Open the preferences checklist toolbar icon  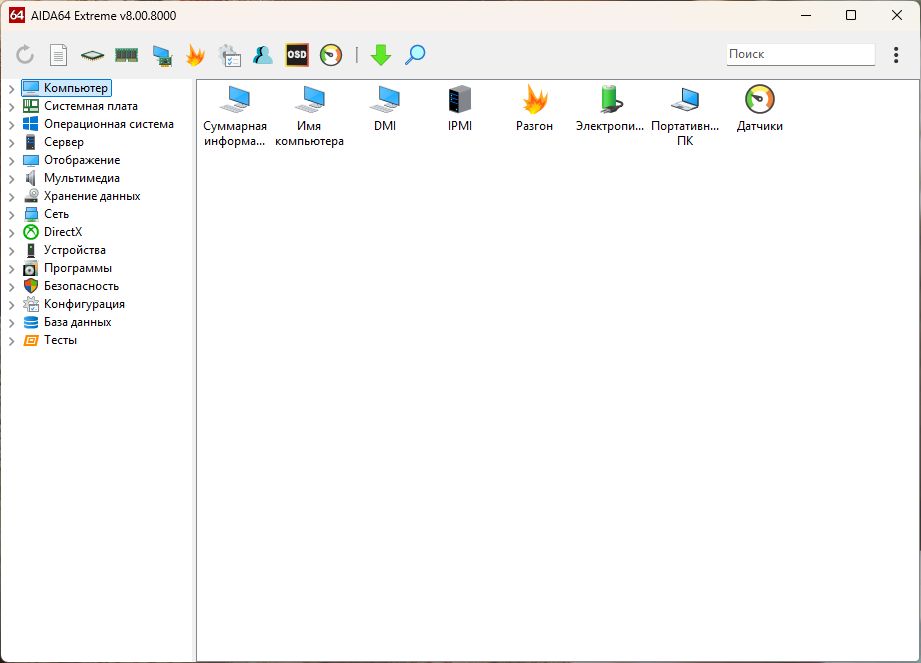229,55
